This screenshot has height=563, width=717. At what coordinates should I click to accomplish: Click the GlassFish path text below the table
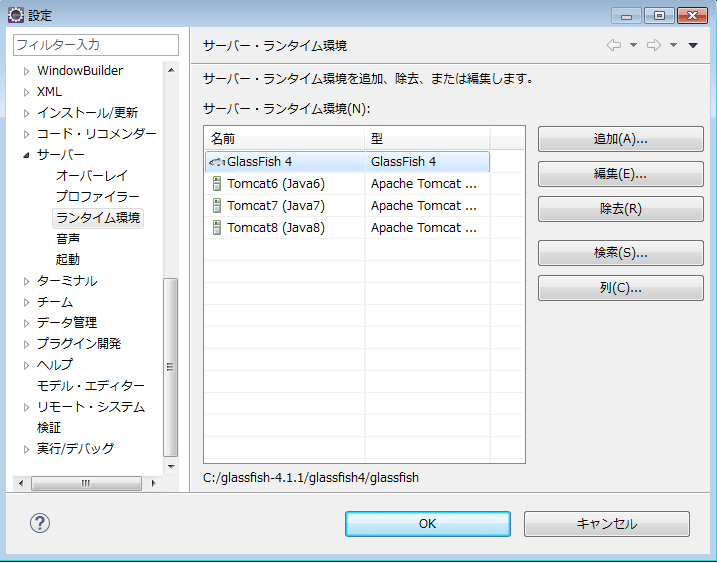pyautogui.click(x=311, y=478)
